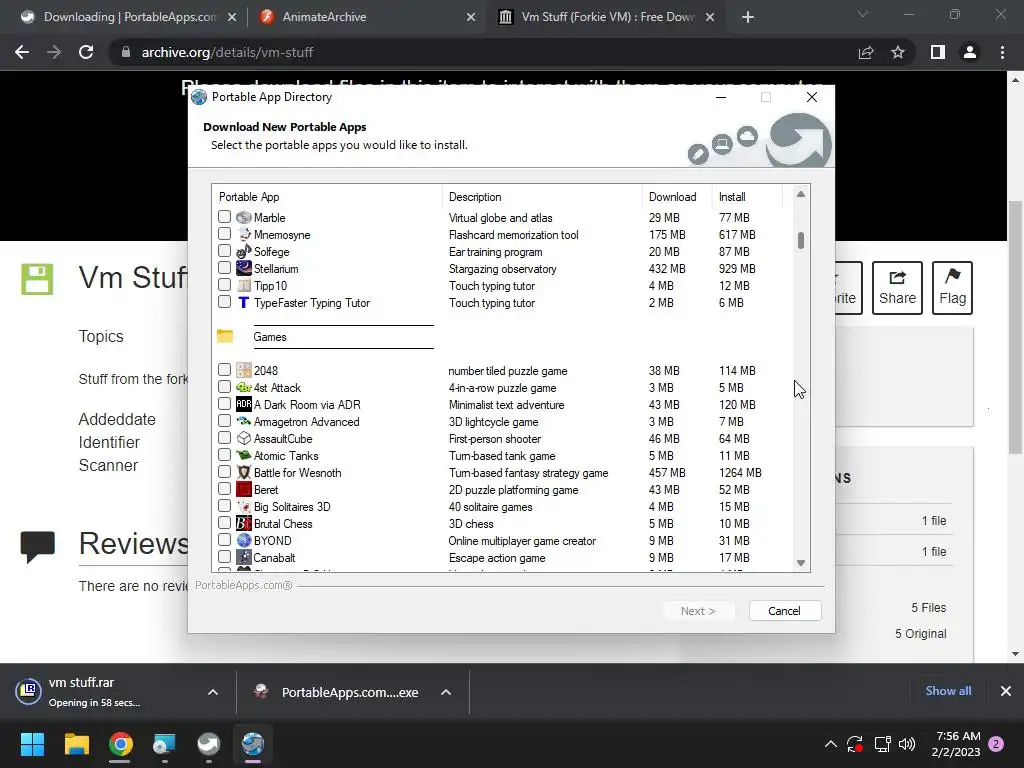The height and width of the screenshot is (768, 1024).
Task: Click Show all downloads link
Action: coord(948,691)
